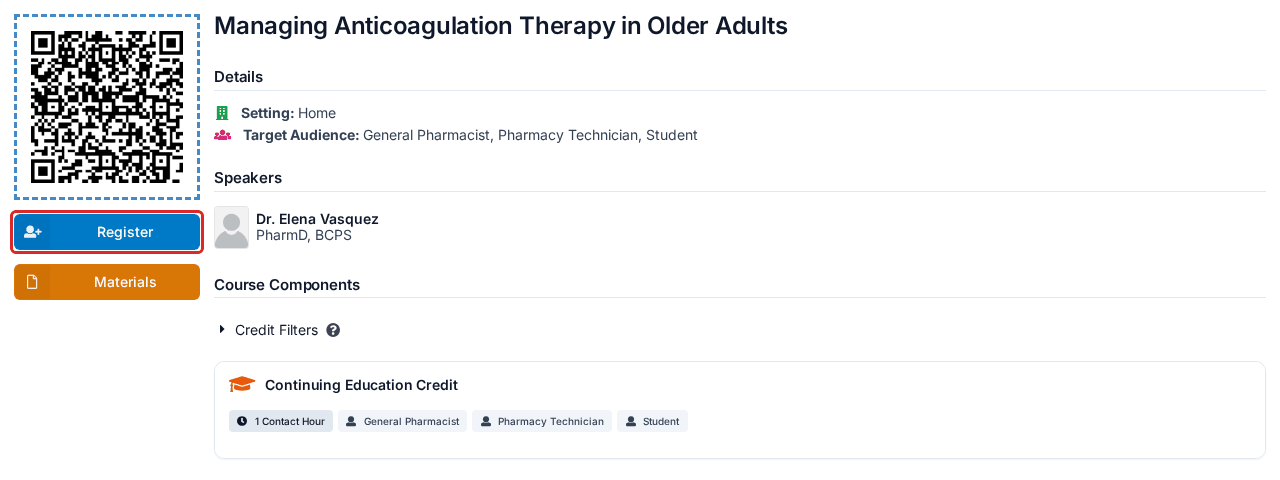
Task: Select the General Pharmacist tag
Action: pyautogui.click(x=402, y=421)
